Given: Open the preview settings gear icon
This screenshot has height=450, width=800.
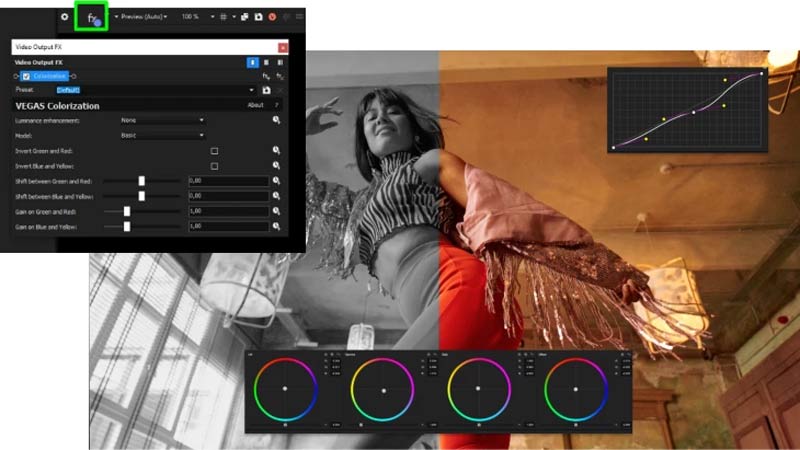Looking at the screenshot, I should pos(65,17).
